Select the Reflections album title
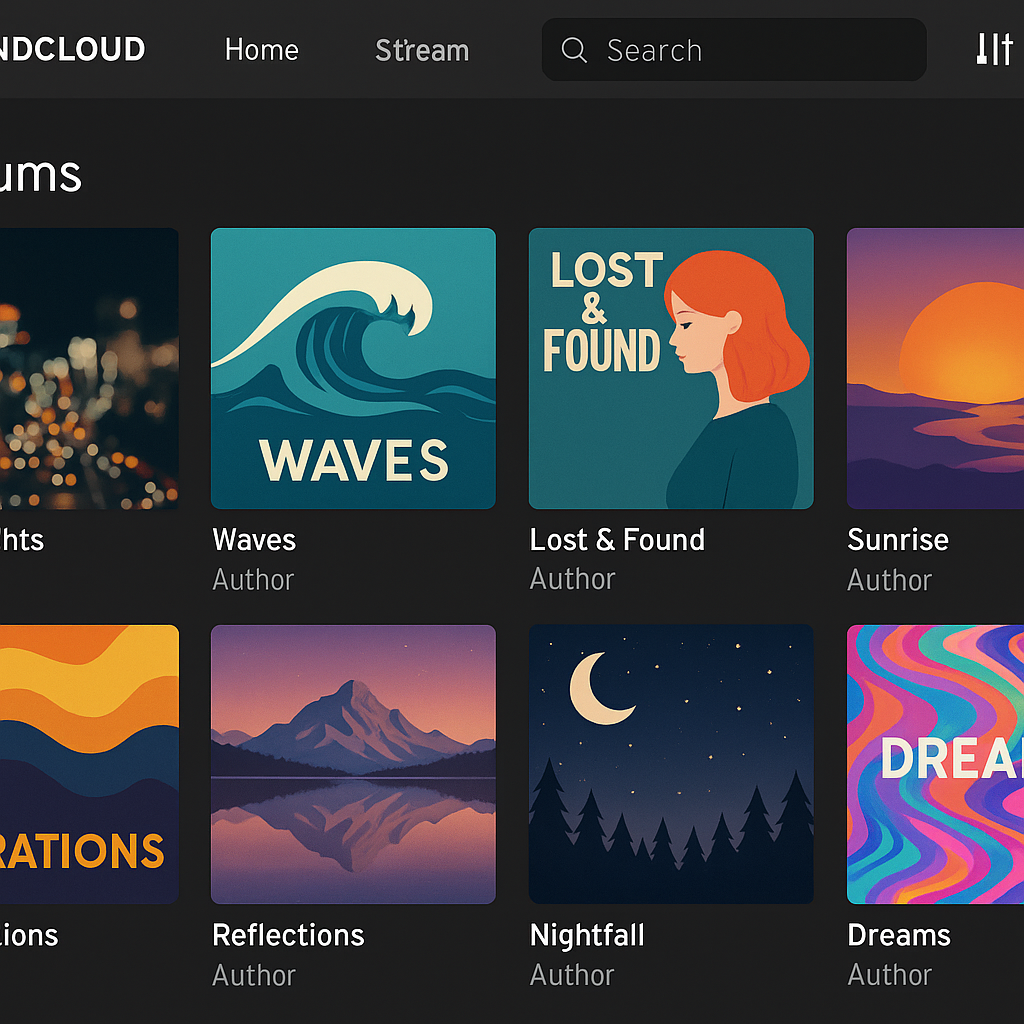The image size is (1024, 1024). tap(288, 935)
